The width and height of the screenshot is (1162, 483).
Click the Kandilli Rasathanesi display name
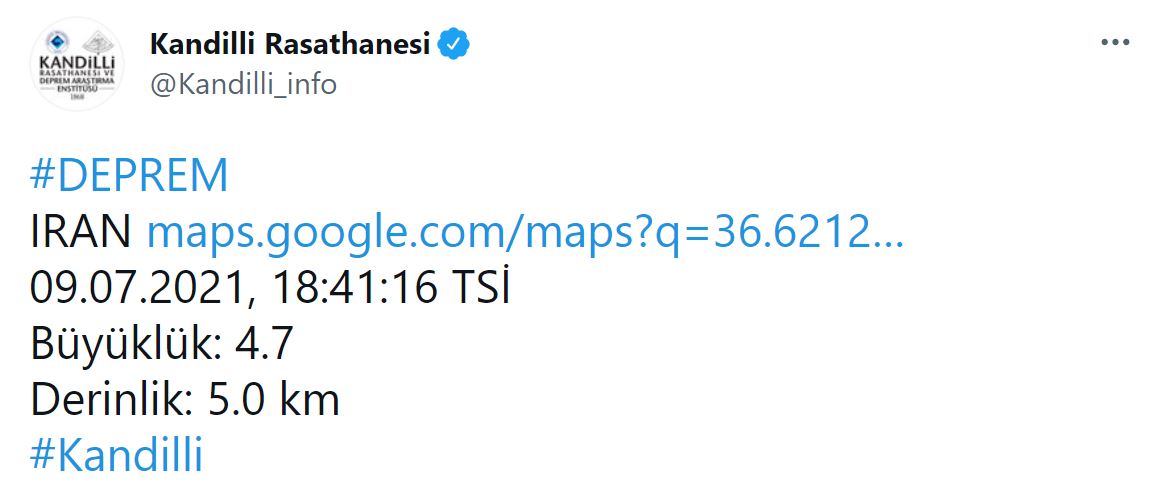pos(290,44)
